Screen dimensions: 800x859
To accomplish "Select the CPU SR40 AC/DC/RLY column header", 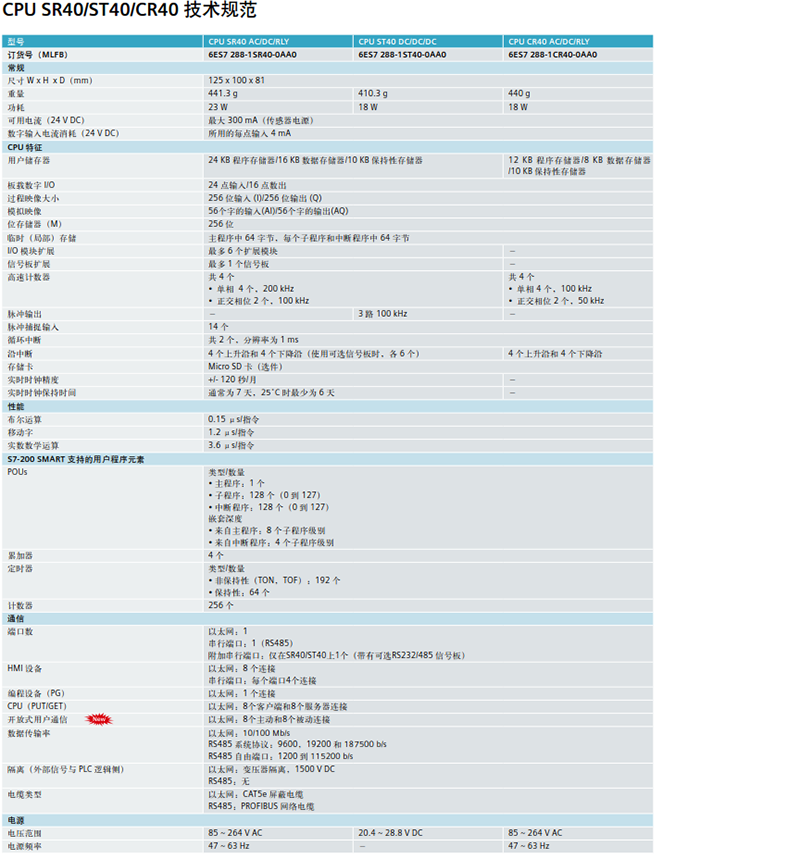I will pyautogui.click(x=250, y=42).
